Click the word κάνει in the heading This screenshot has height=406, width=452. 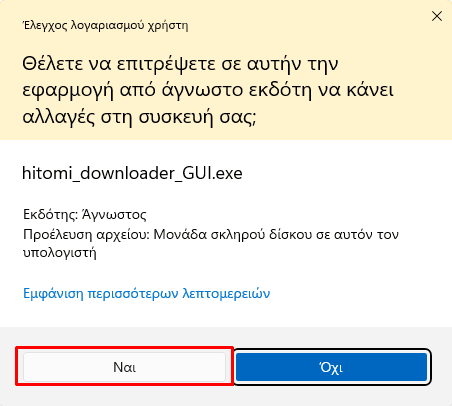(x=370, y=90)
